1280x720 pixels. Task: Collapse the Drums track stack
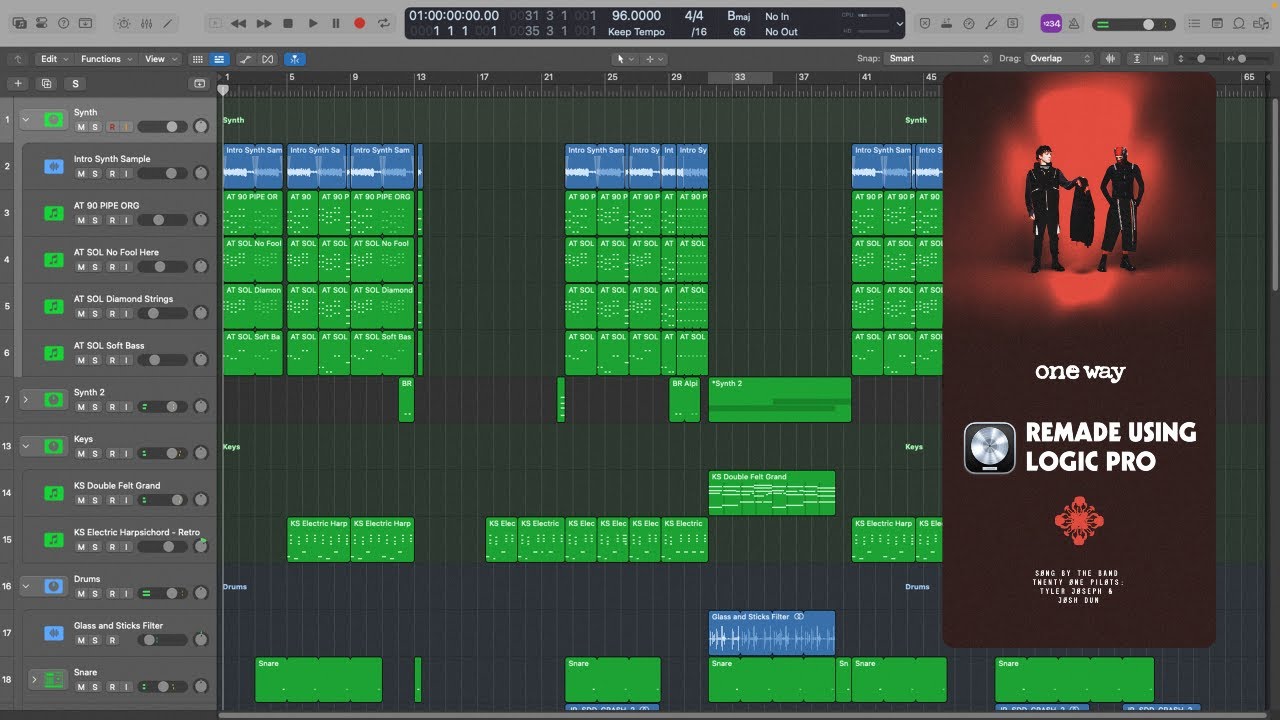pos(27,586)
